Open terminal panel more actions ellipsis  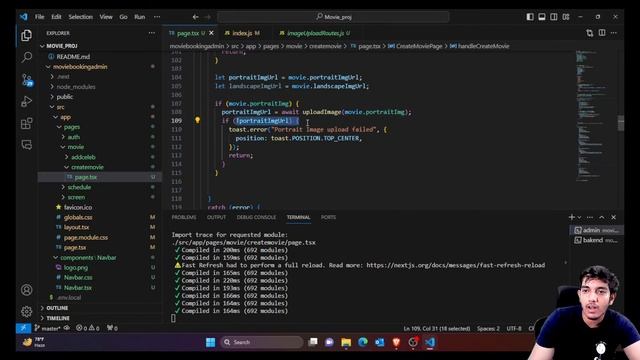[590, 217]
